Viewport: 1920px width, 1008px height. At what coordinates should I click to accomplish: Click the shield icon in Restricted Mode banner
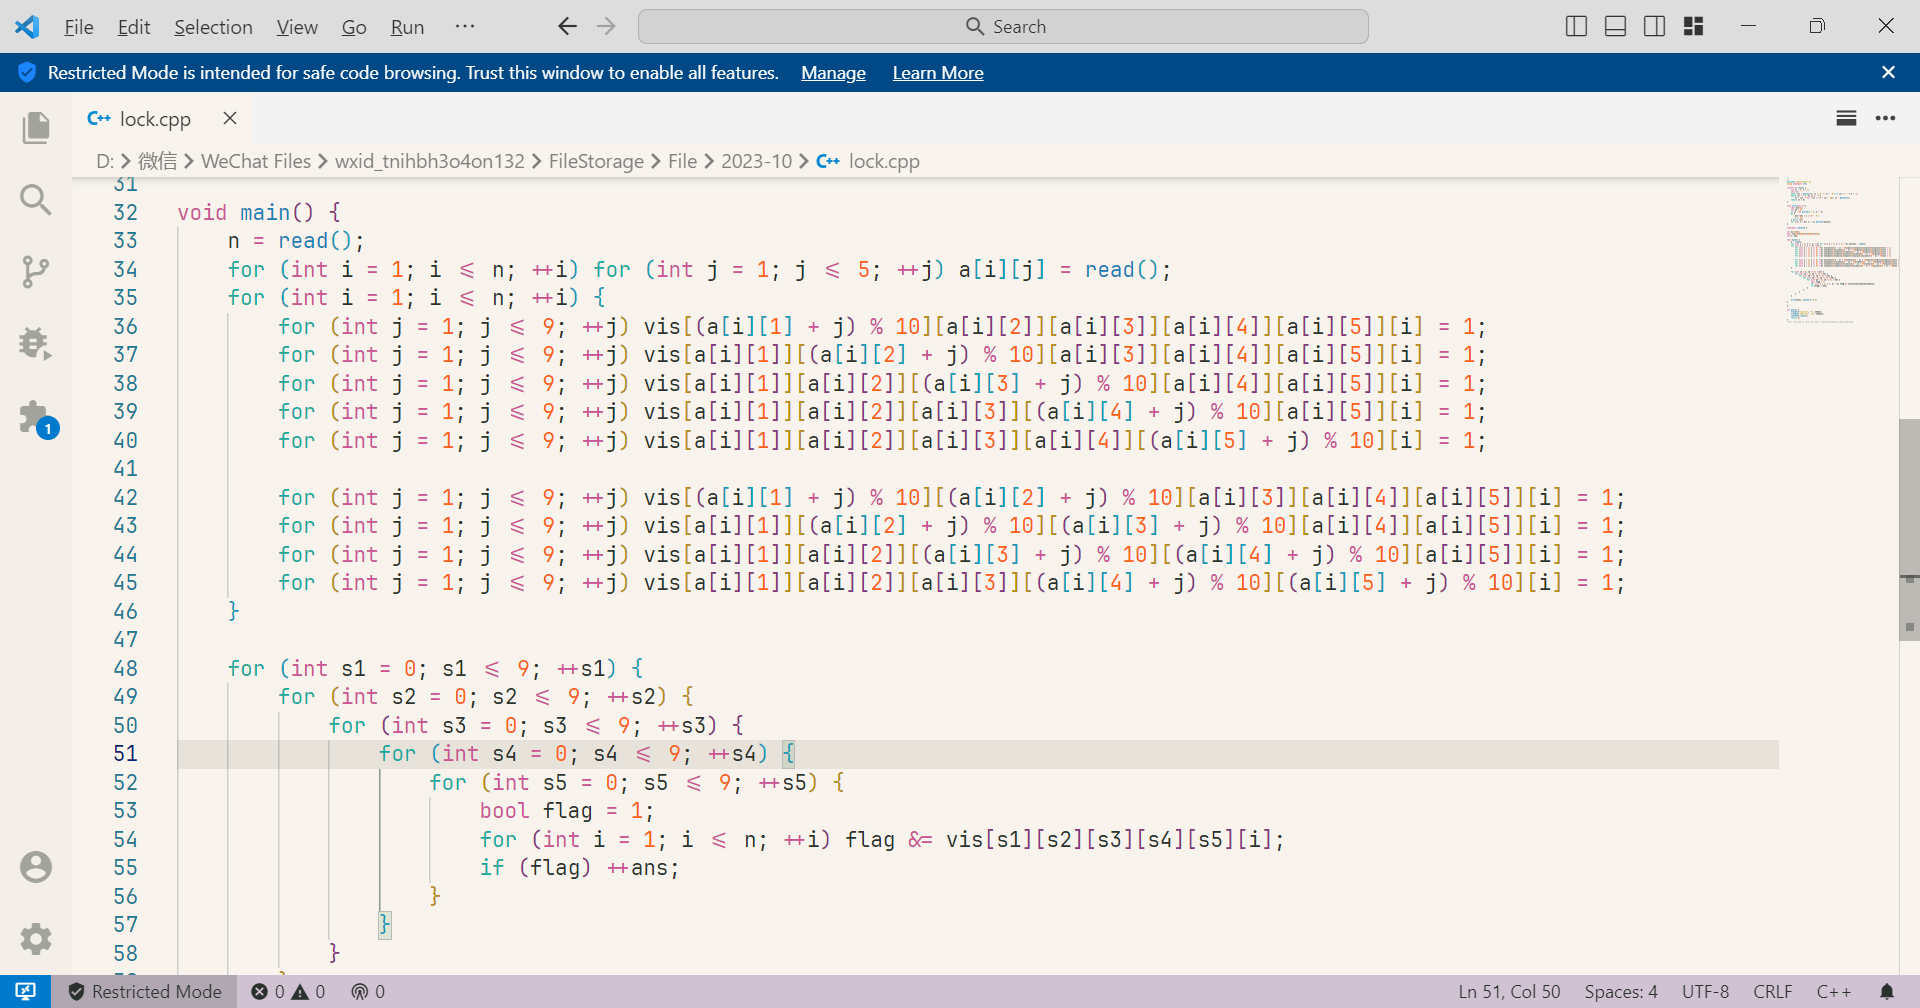27,72
